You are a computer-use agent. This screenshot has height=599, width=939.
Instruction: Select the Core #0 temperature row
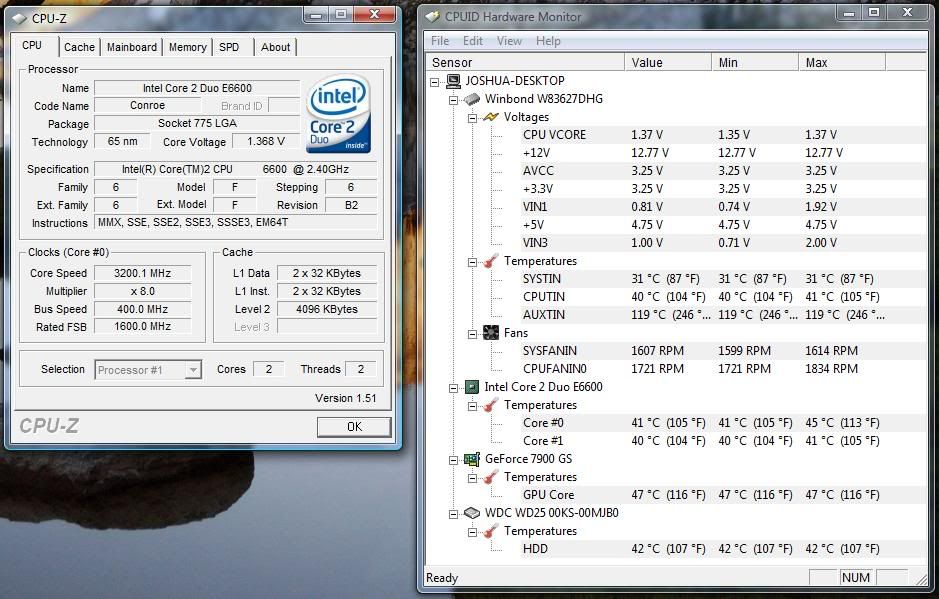[x=723, y=423]
